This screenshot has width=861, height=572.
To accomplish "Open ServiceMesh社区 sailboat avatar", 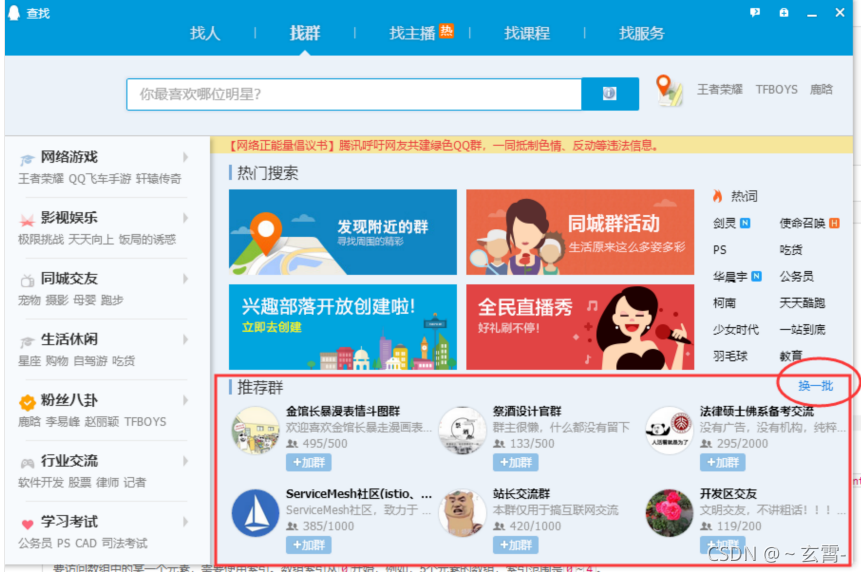I will tap(255, 513).
